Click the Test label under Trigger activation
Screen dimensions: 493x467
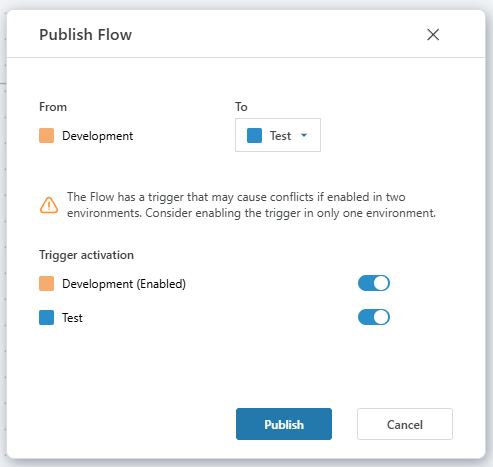click(72, 318)
